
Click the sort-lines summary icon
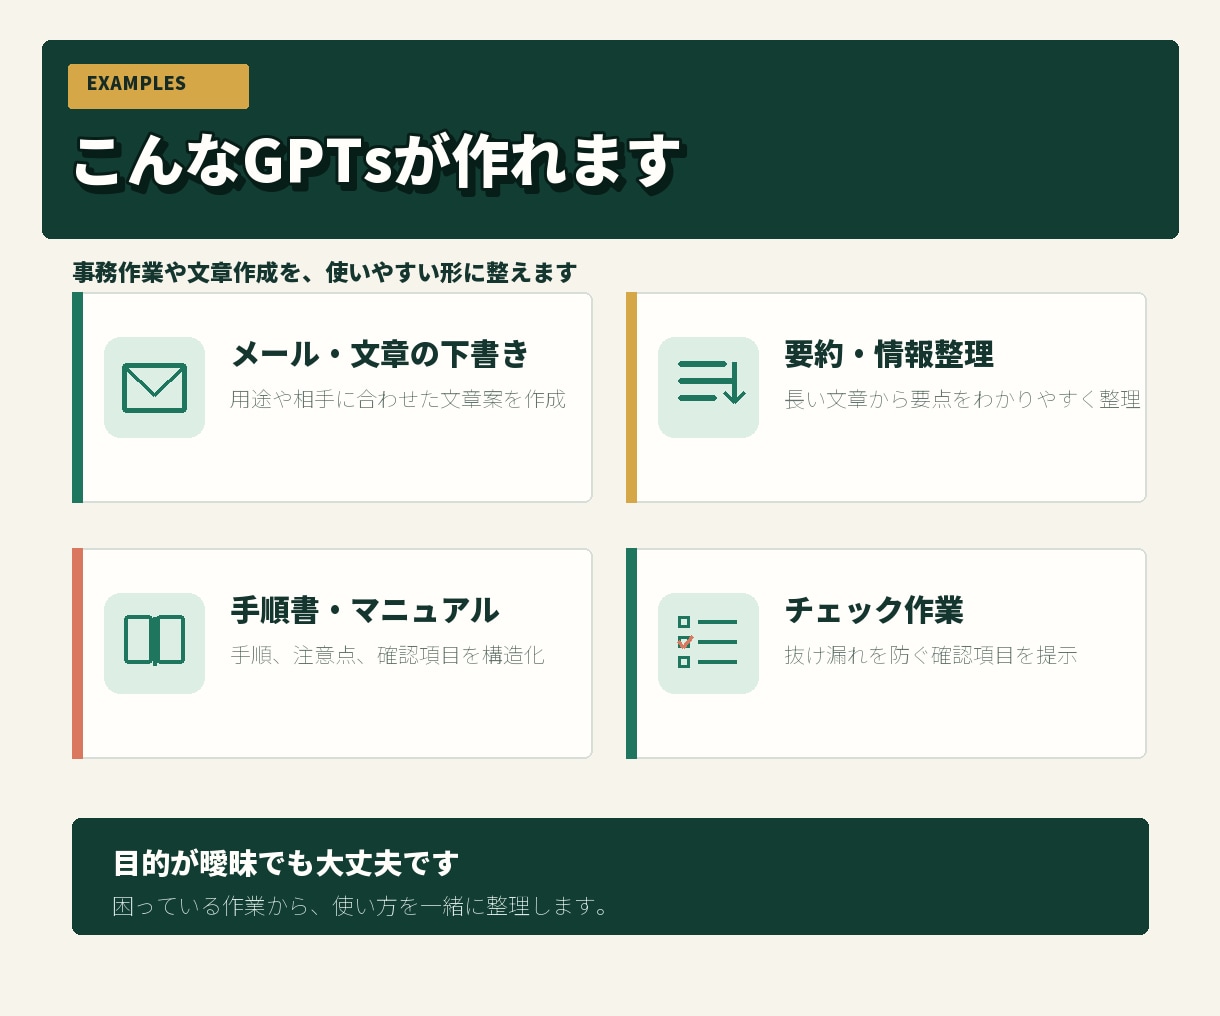(708, 387)
